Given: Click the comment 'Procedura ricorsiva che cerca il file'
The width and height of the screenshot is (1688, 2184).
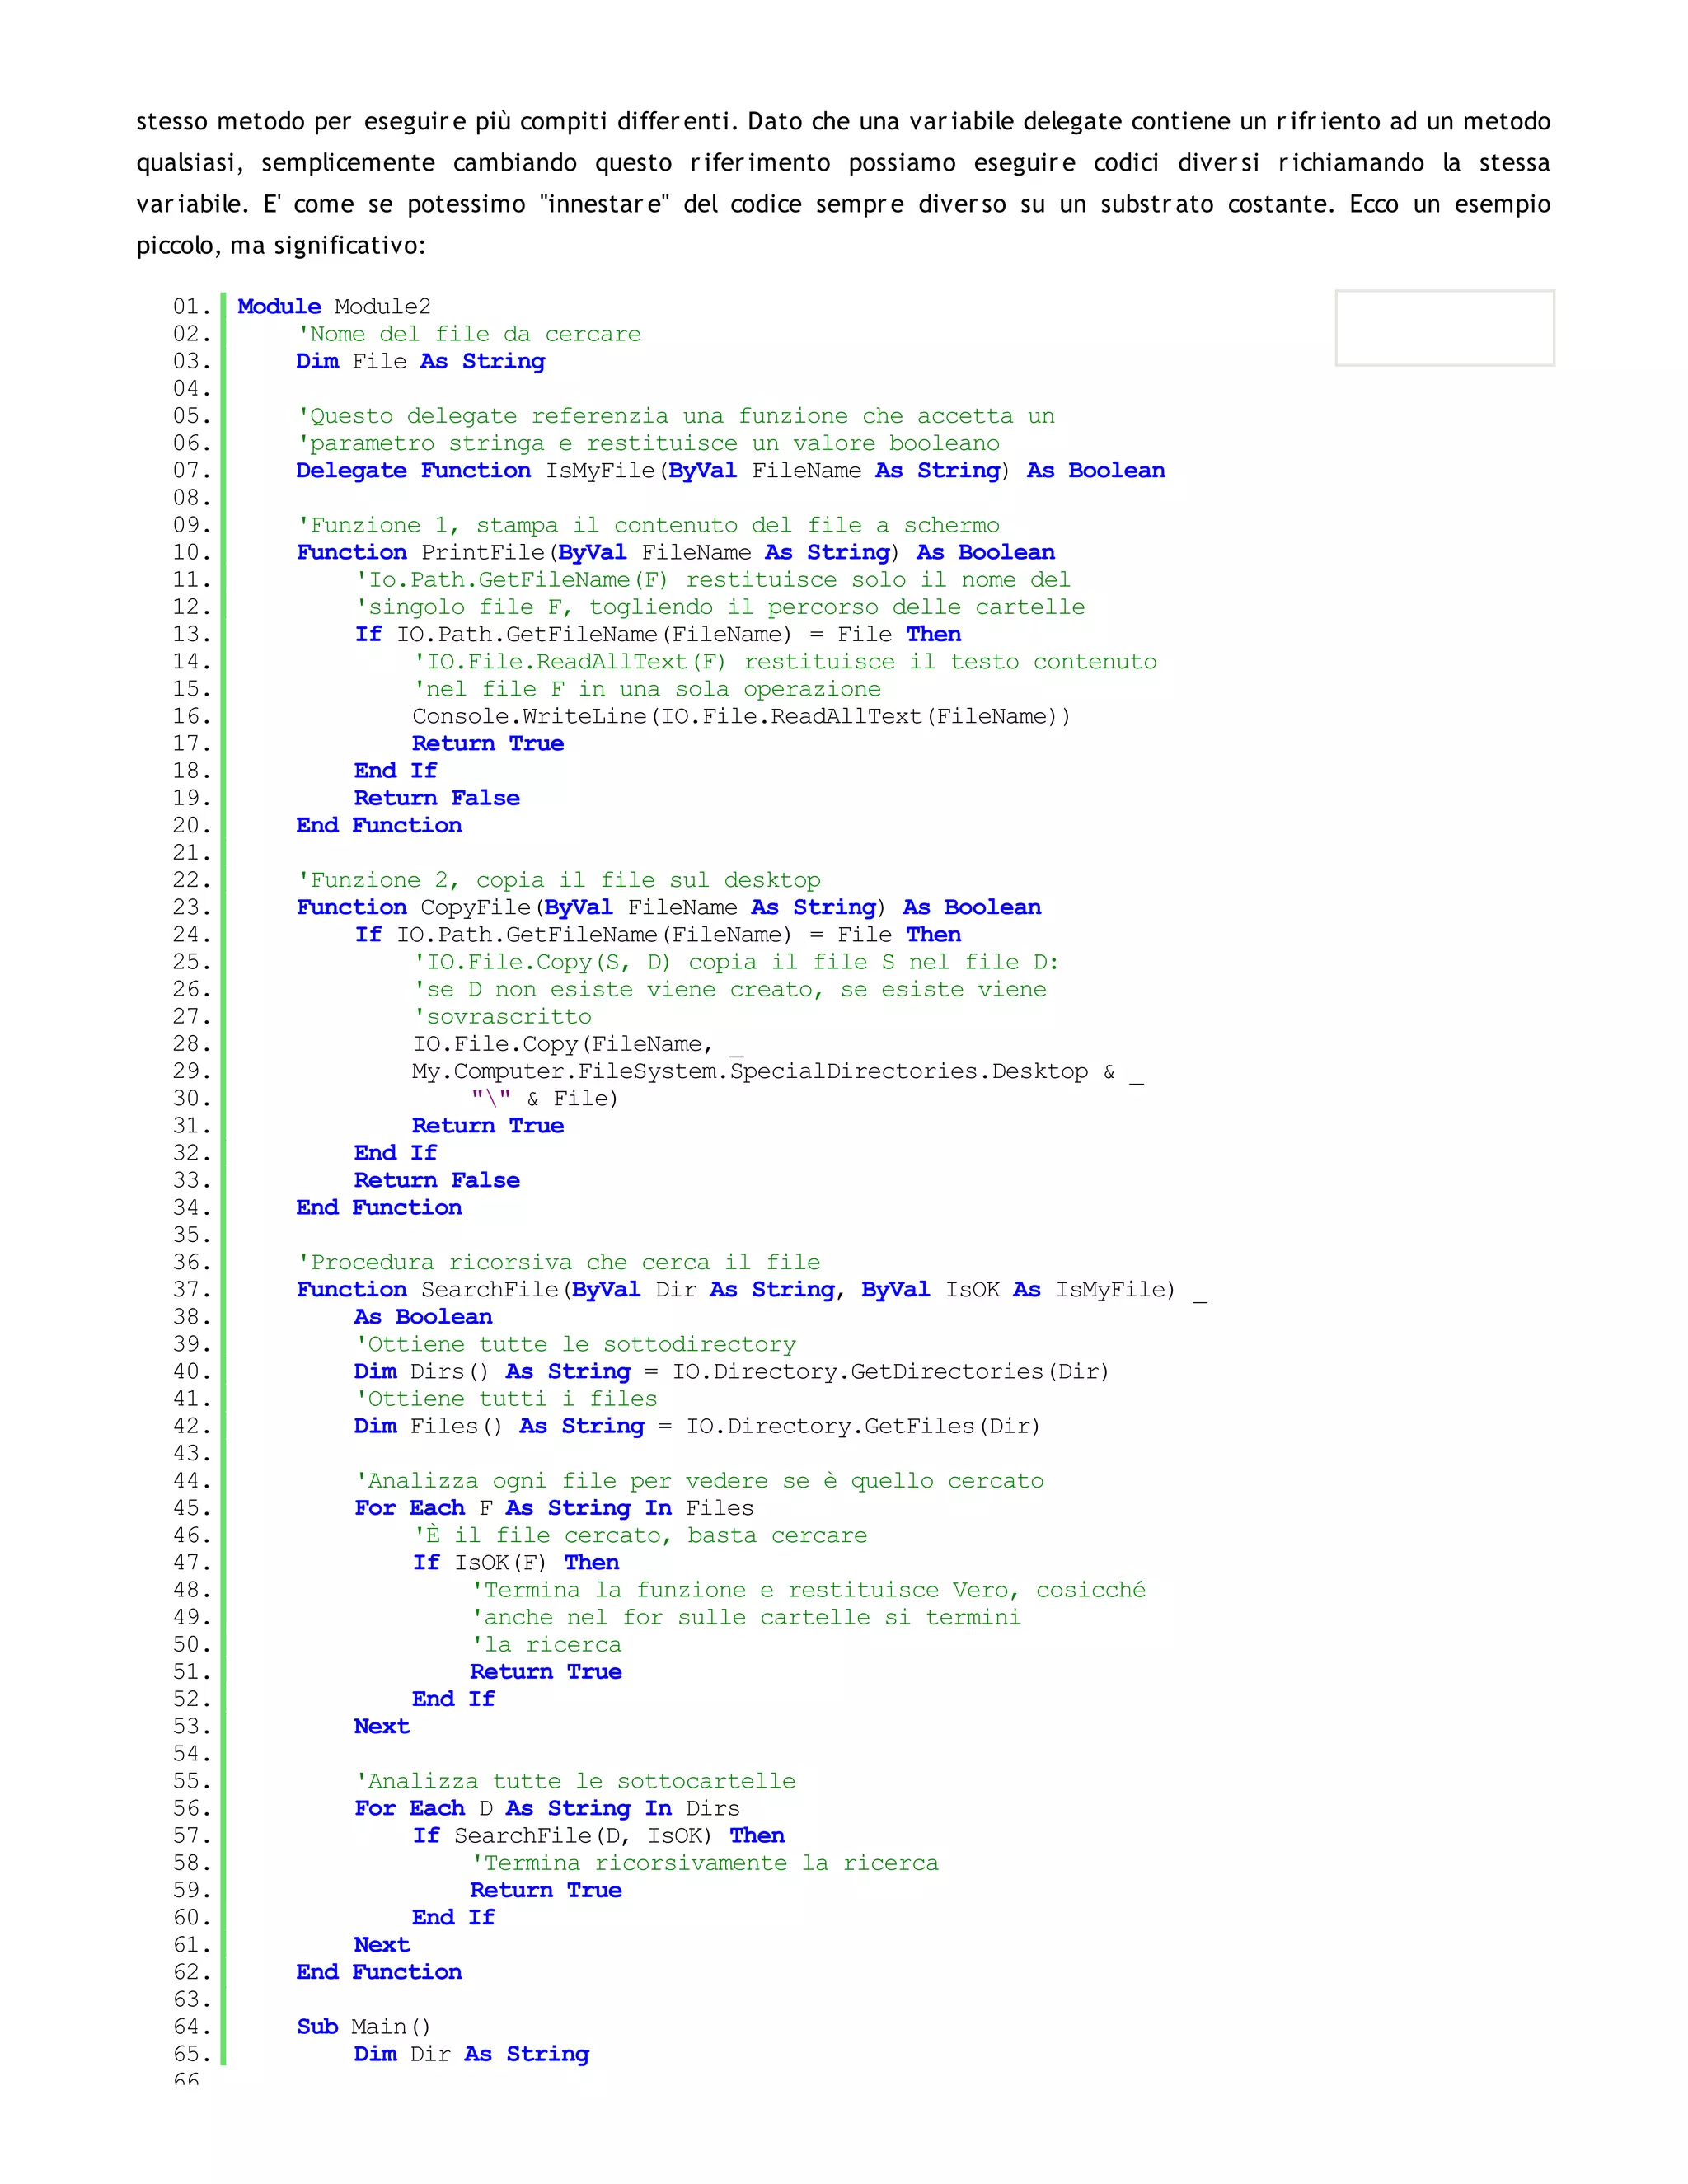Looking at the screenshot, I should (x=558, y=1262).
